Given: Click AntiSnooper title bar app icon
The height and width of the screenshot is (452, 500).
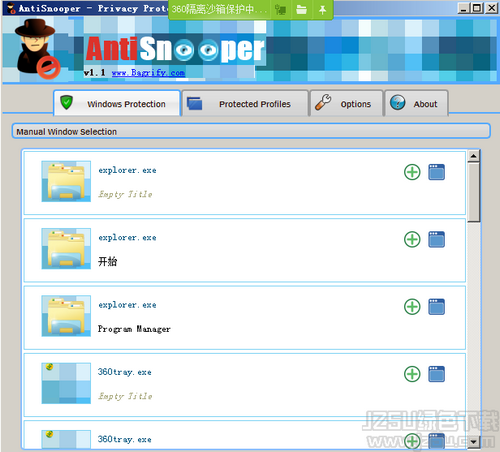Looking at the screenshot, I should (11, 8).
